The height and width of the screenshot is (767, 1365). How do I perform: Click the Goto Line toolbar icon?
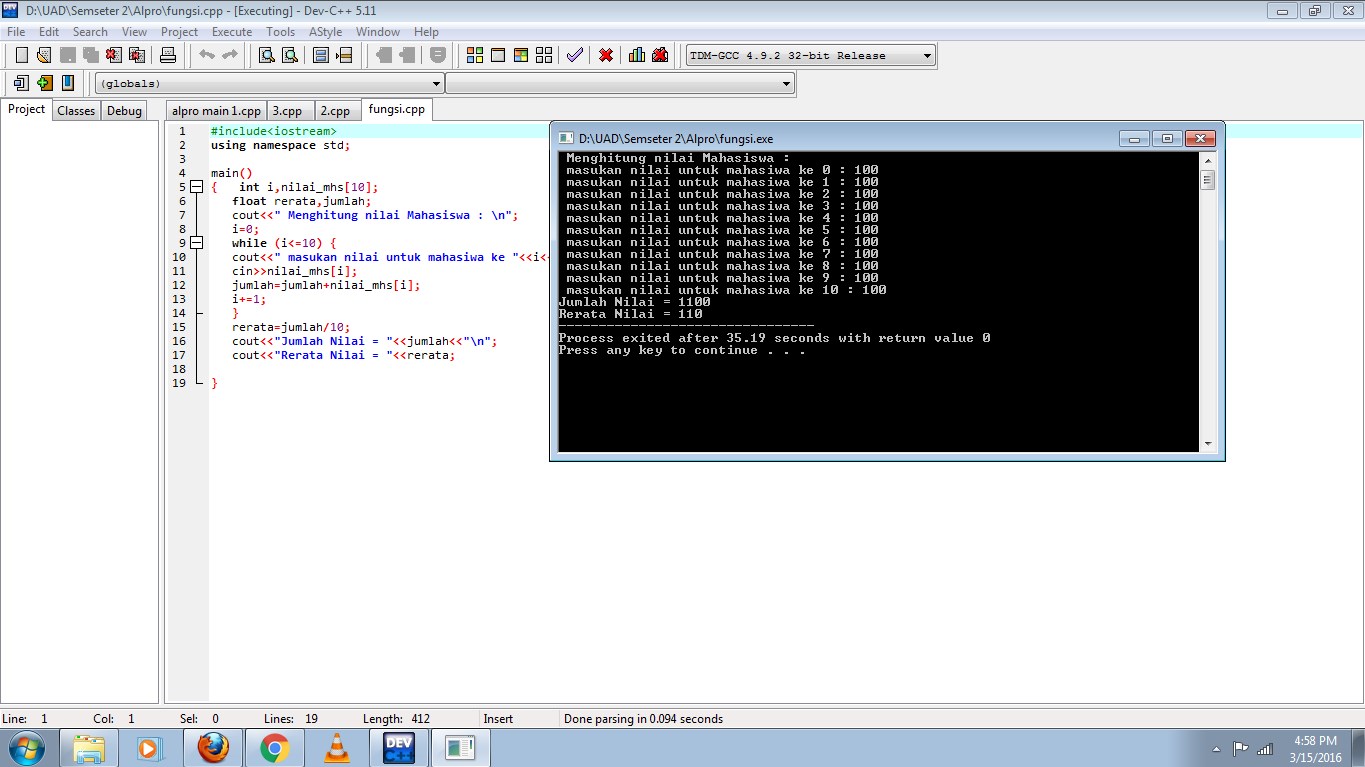click(344, 55)
